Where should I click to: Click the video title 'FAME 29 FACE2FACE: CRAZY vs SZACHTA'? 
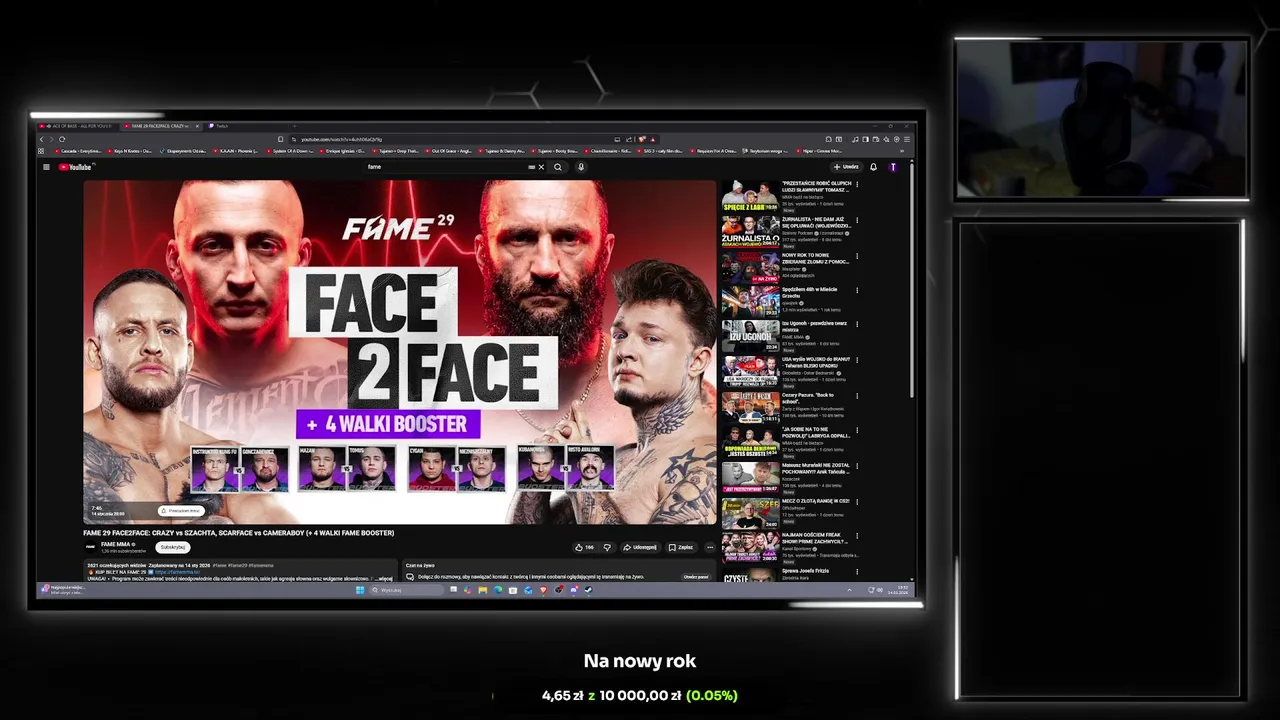click(x=239, y=533)
